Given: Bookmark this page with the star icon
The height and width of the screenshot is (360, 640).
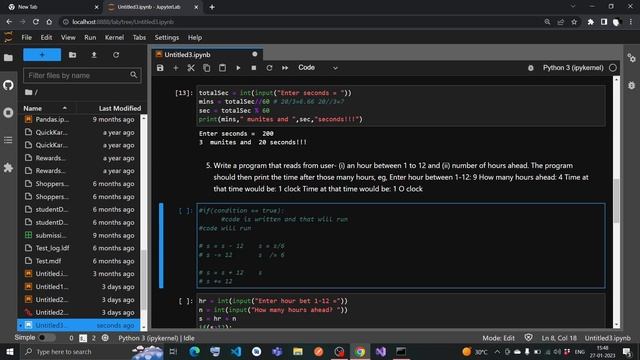Looking at the screenshot, I should 574,22.
